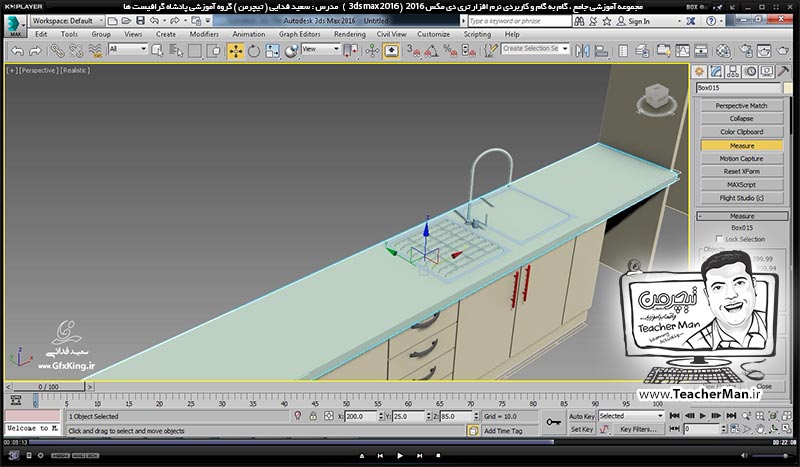
Task: Click the X coordinate field showing 200.0
Action: point(362,416)
